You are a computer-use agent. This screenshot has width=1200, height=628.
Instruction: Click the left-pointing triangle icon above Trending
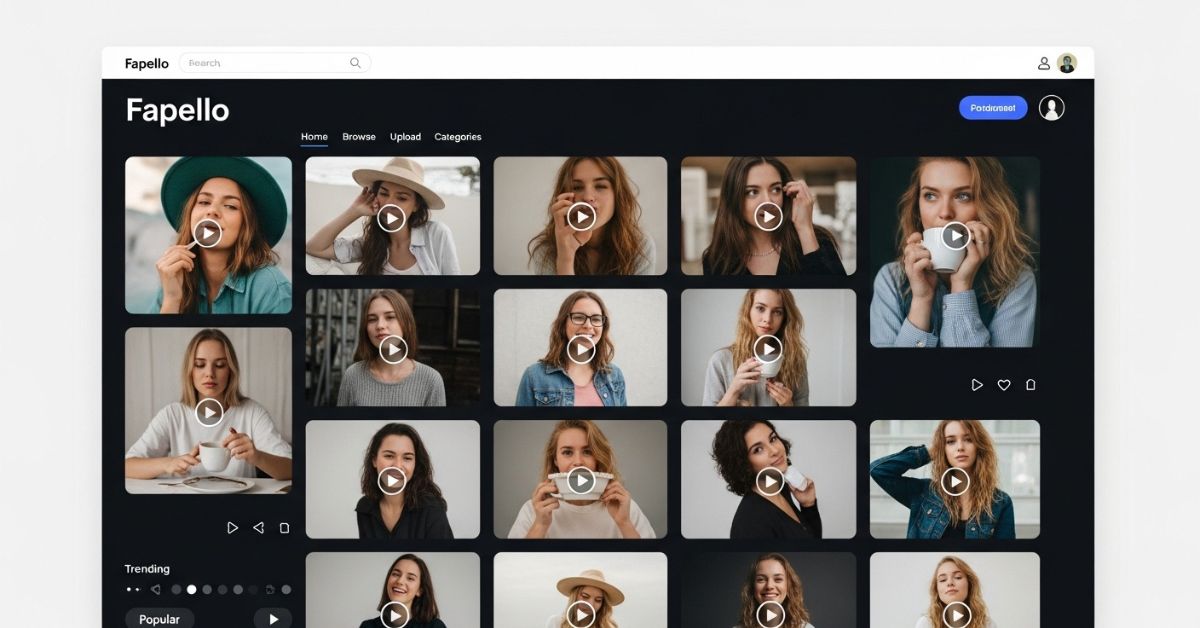[x=258, y=527]
